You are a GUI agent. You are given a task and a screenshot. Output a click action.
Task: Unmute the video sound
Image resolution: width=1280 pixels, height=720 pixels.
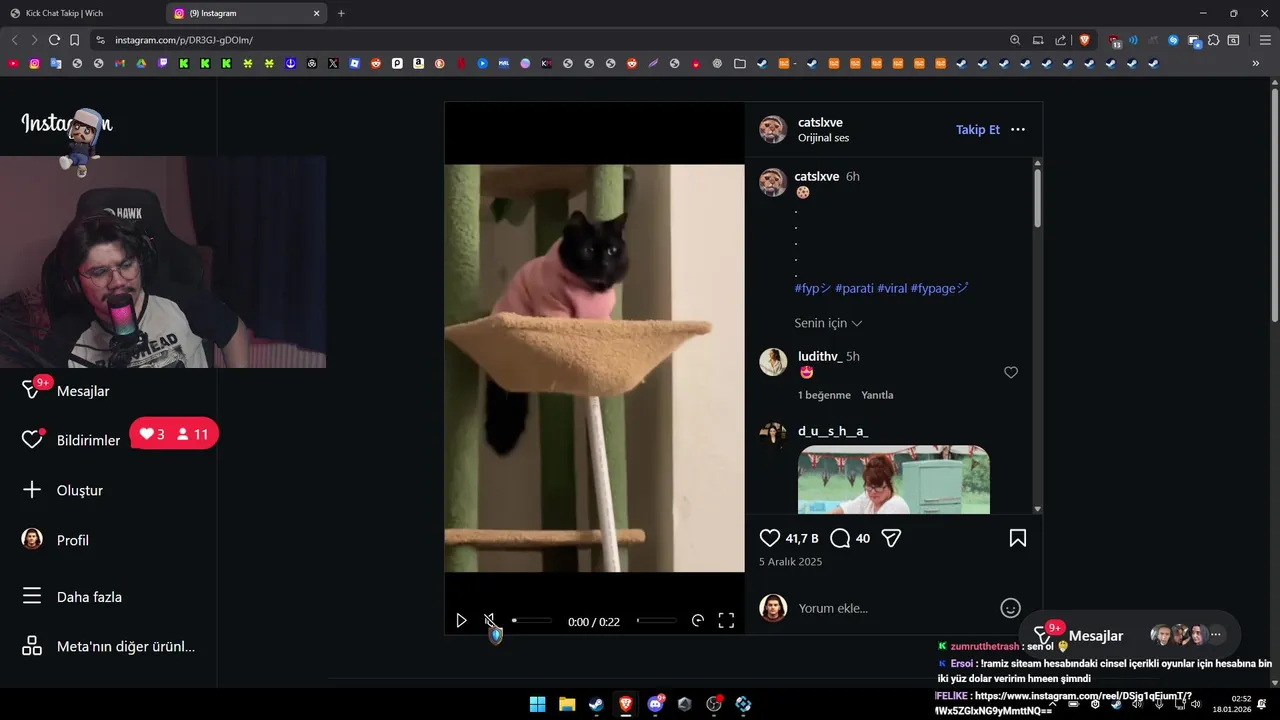pyautogui.click(x=490, y=621)
